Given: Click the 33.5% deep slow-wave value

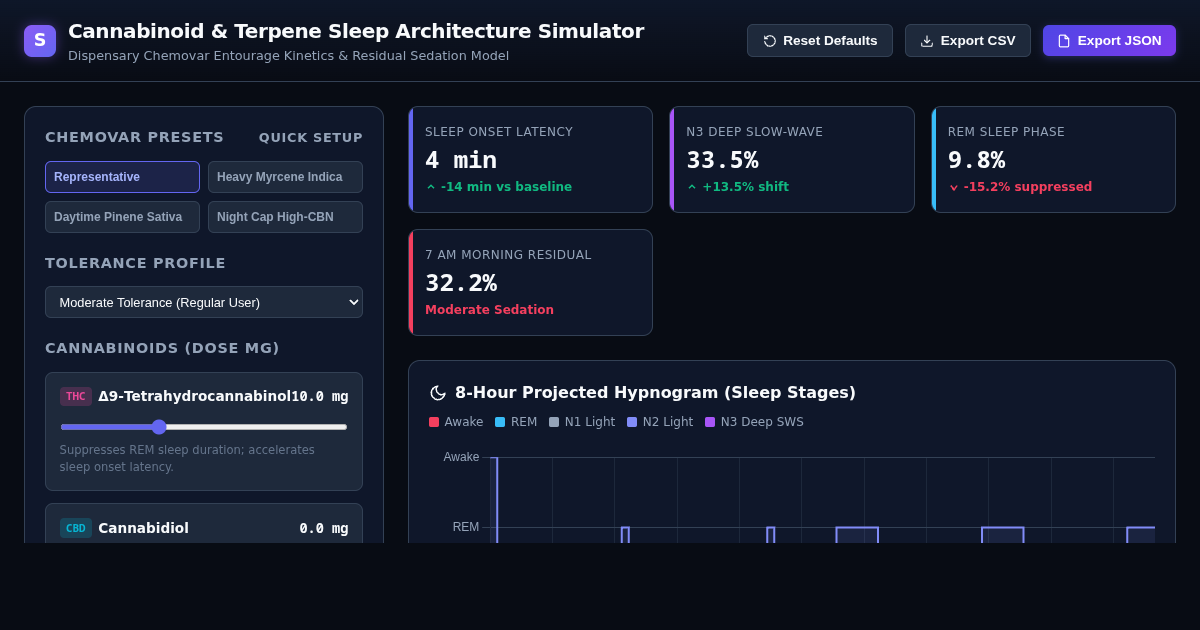Looking at the screenshot, I should pos(722,160).
